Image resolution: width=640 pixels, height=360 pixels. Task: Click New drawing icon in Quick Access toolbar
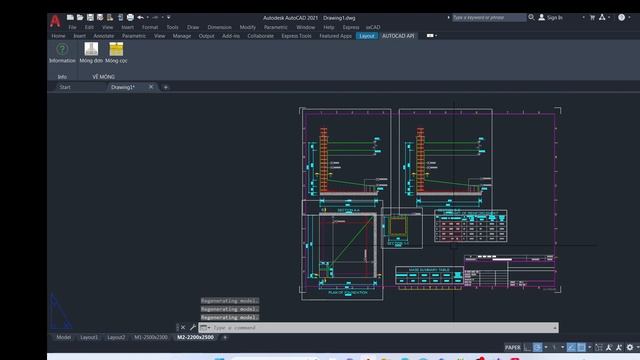70,17
